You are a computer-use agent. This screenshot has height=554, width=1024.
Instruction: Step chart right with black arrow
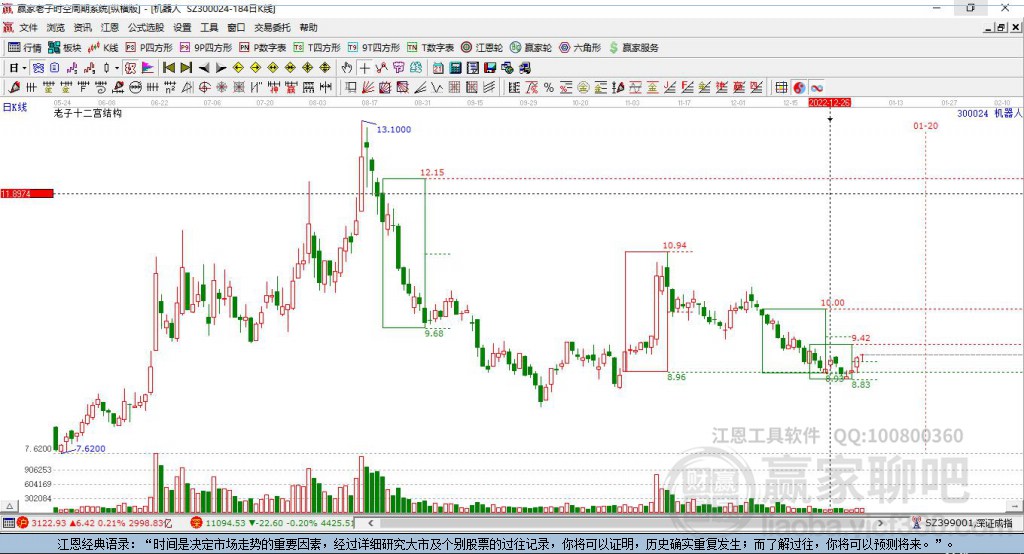click(221, 68)
